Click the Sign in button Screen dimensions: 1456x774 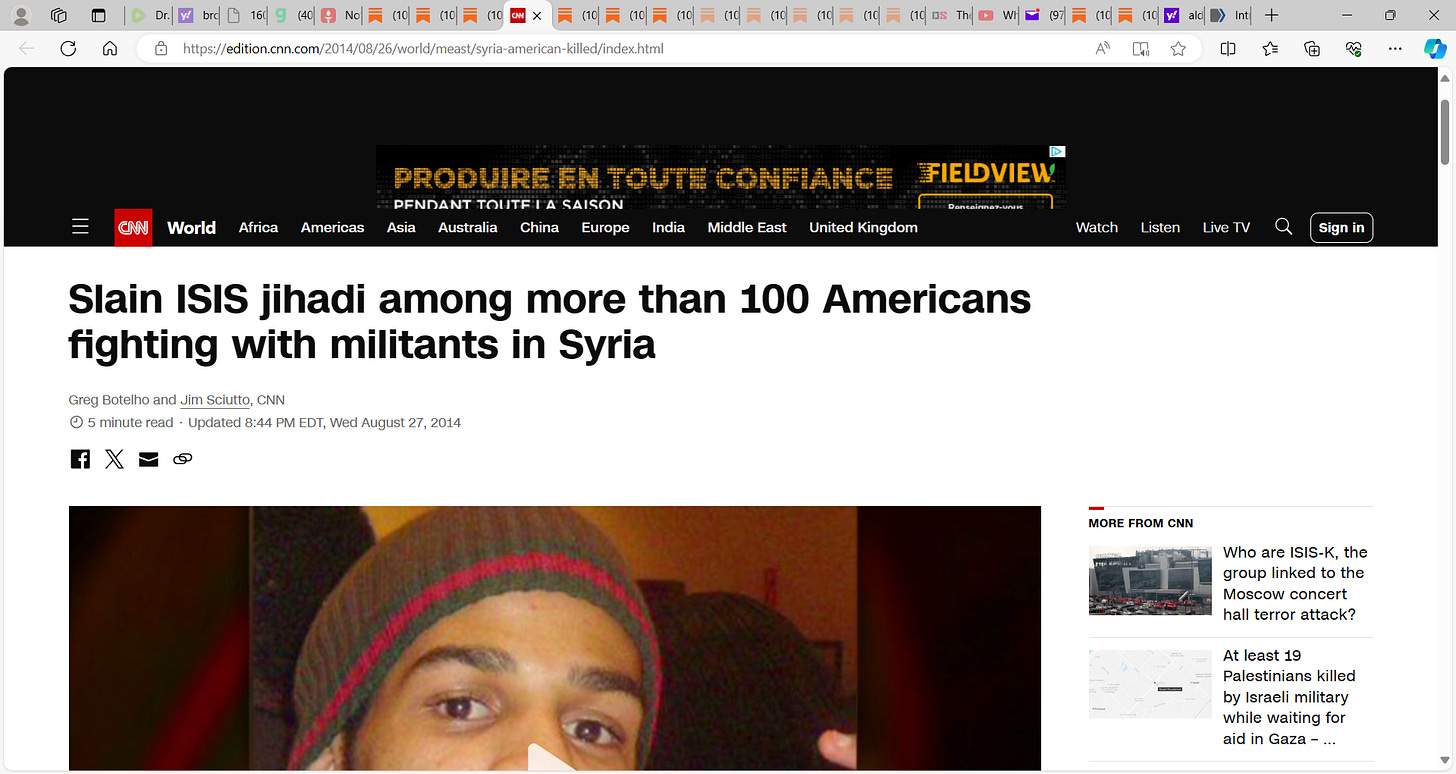pos(1341,227)
